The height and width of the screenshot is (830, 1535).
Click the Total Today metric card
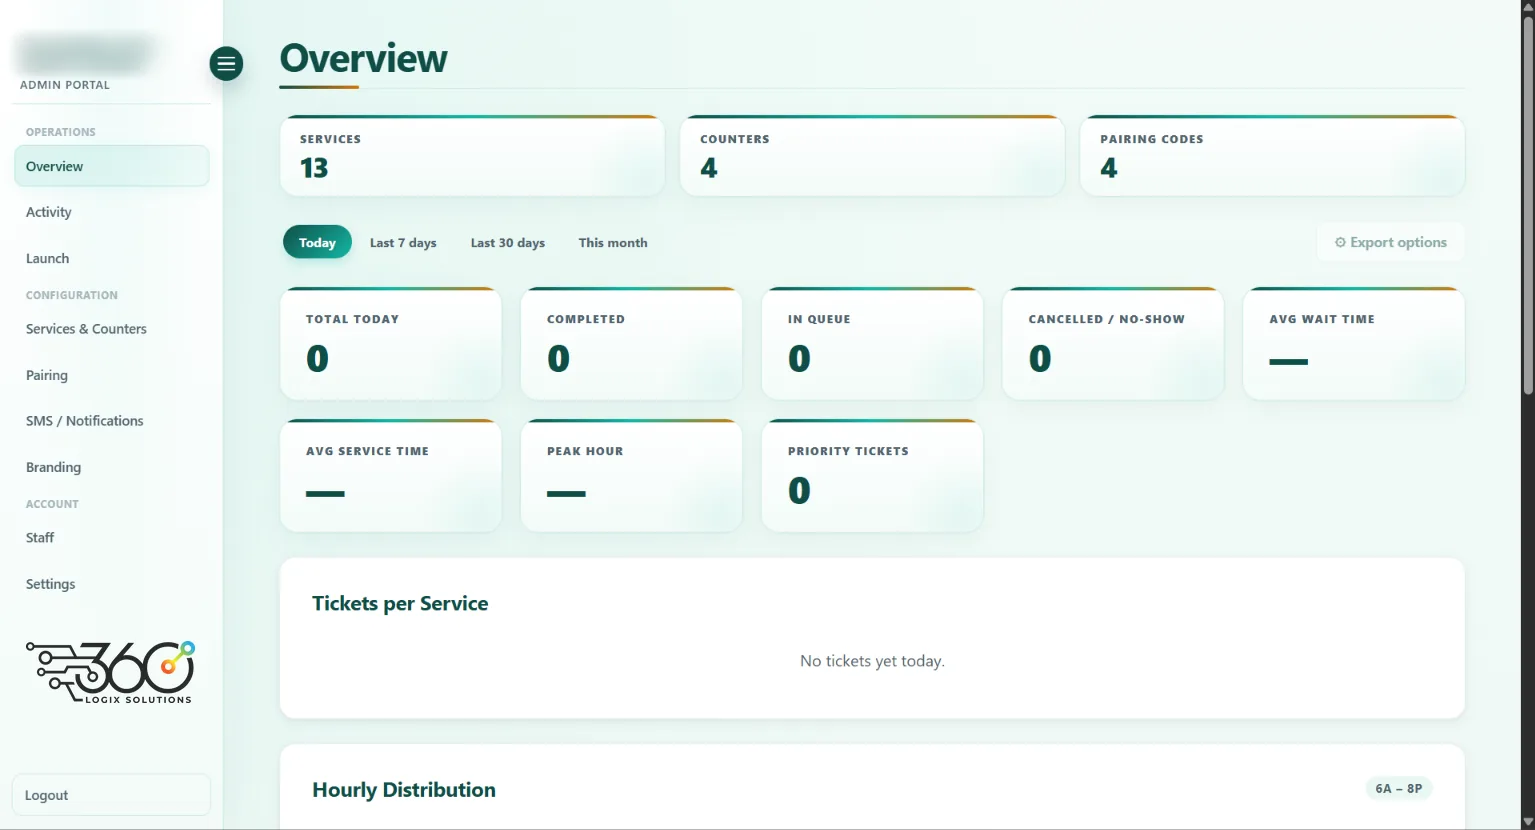391,344
